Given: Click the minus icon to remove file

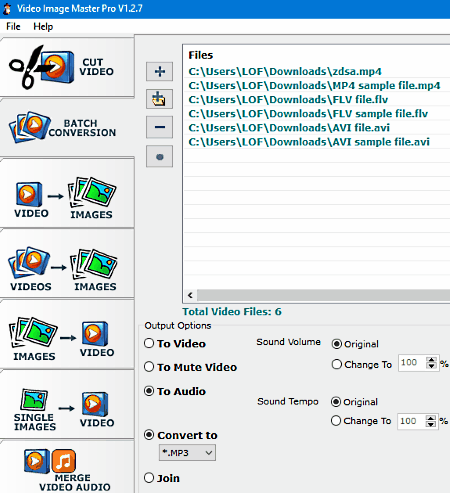Looking at the screenshot, I should [159, 127].
